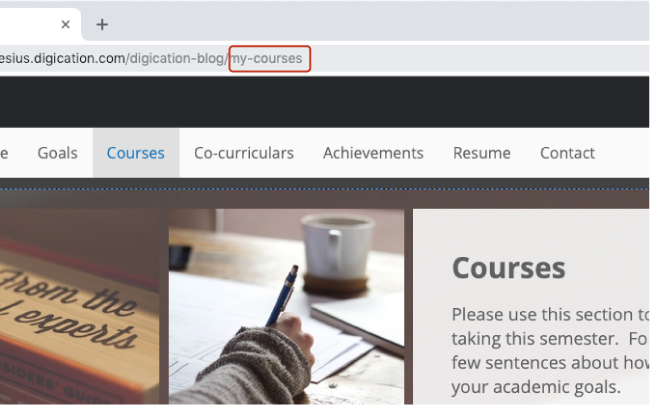Screen dimensions: 650x405
Task: Click the photo of hand writing with pen
Action: [286, 306]
